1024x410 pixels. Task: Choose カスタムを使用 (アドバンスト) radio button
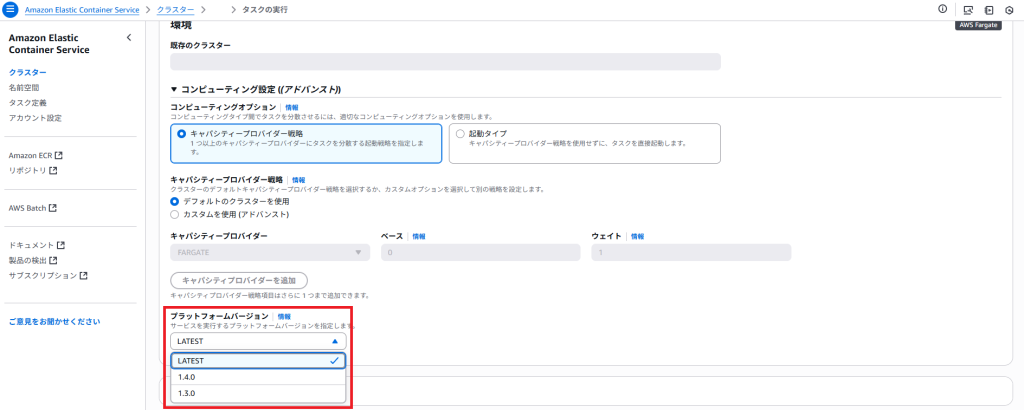tap(174, 214)
